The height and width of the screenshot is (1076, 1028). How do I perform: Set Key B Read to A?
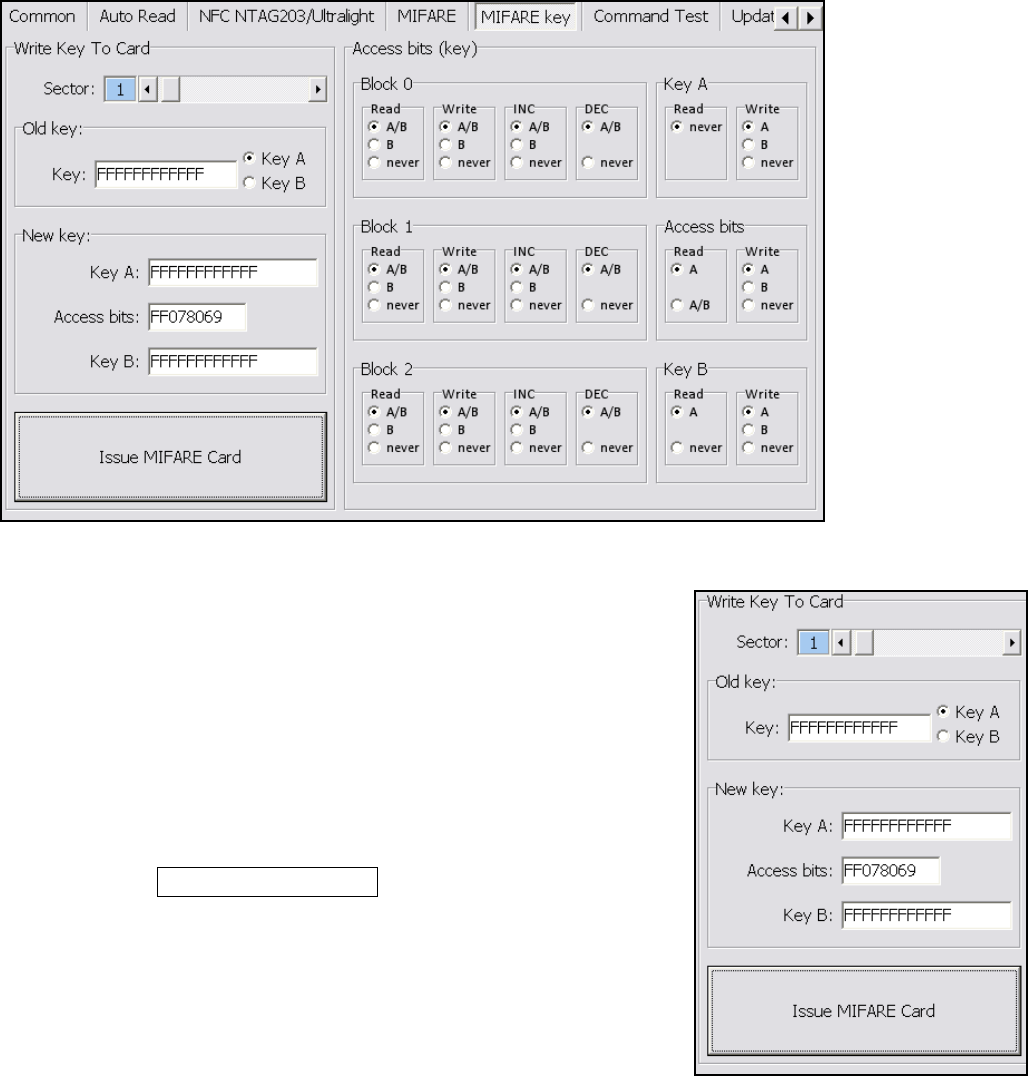[685, 412]
